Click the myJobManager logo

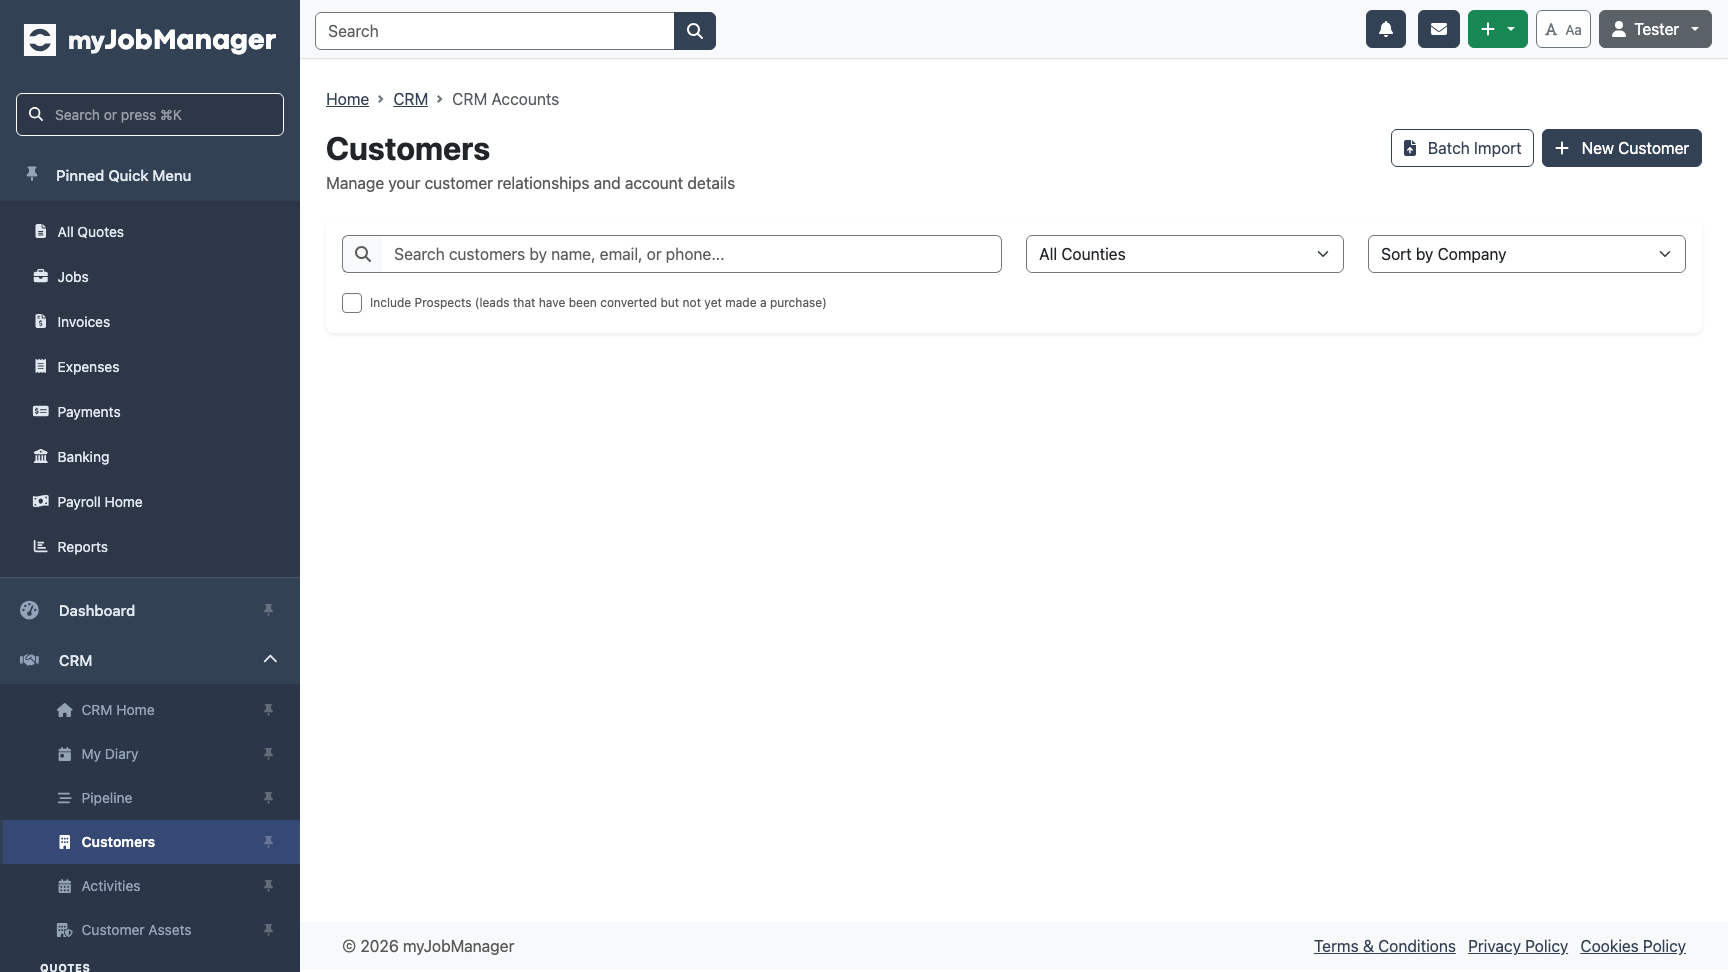(x=150, y=40)
